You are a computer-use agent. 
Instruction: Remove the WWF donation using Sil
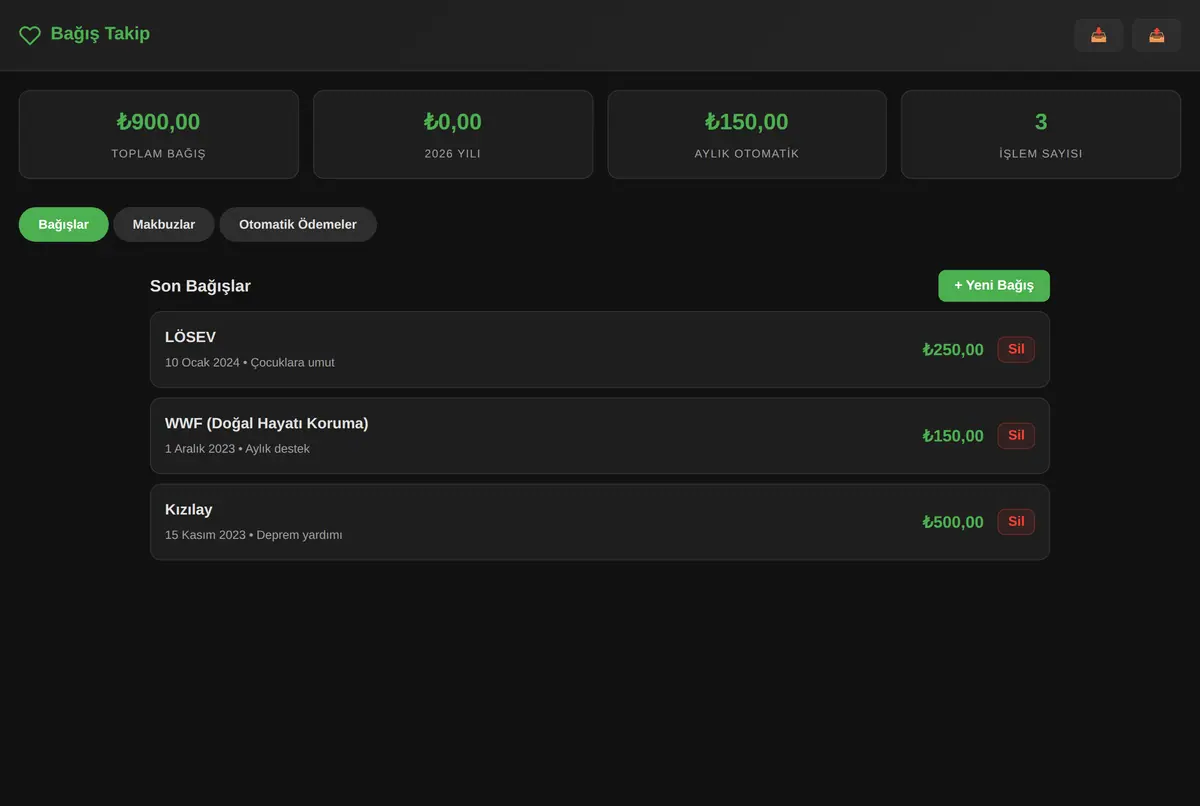(1016, 435)
